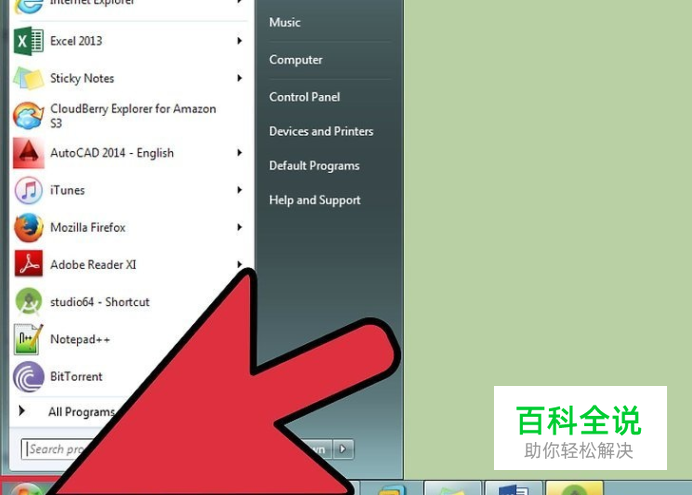The height and width of the screenshot is (495, 692).
Task: Launch iTunes via its music note icon
Action: [x=29, y=191]
